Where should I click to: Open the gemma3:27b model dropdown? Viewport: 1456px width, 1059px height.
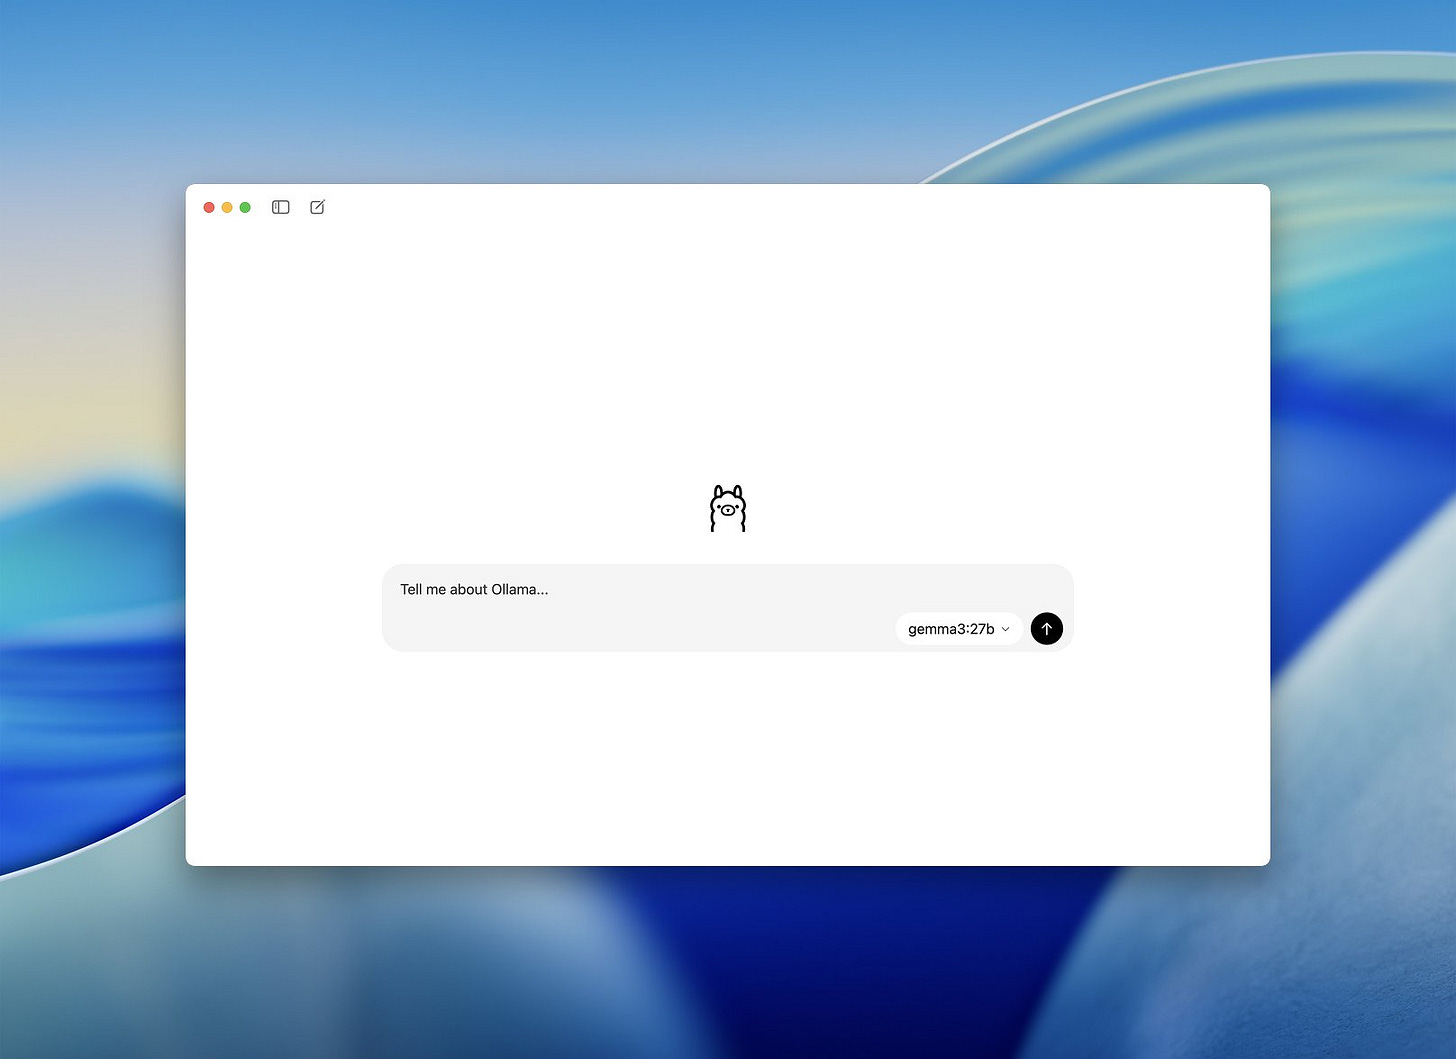tap(958, 629)
